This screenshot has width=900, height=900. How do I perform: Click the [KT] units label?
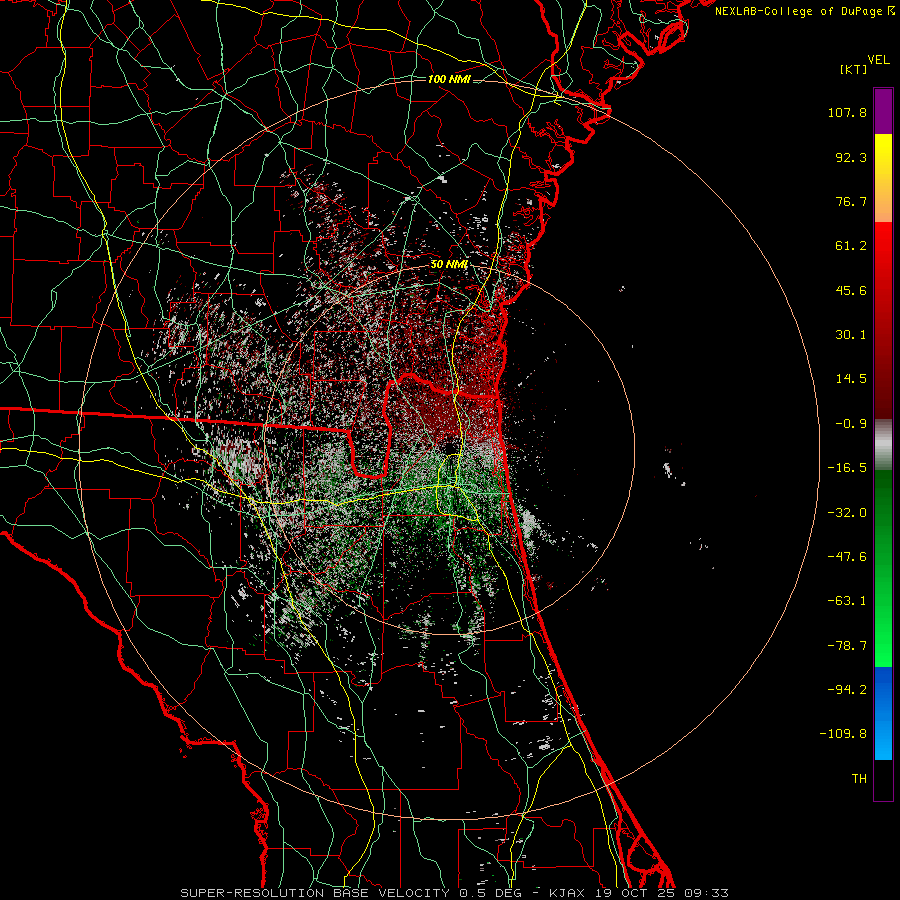[x=853, y=69]
